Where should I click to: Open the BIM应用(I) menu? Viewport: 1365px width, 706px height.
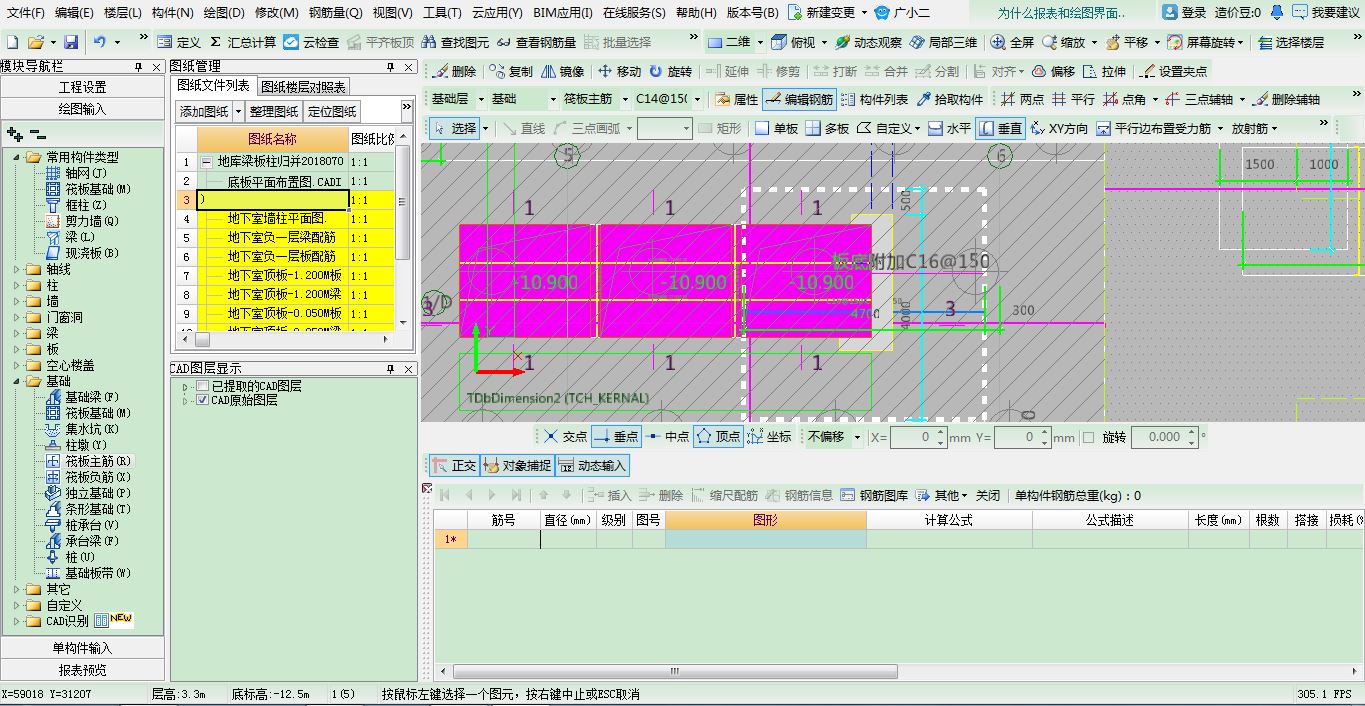[x=562, y=13]
